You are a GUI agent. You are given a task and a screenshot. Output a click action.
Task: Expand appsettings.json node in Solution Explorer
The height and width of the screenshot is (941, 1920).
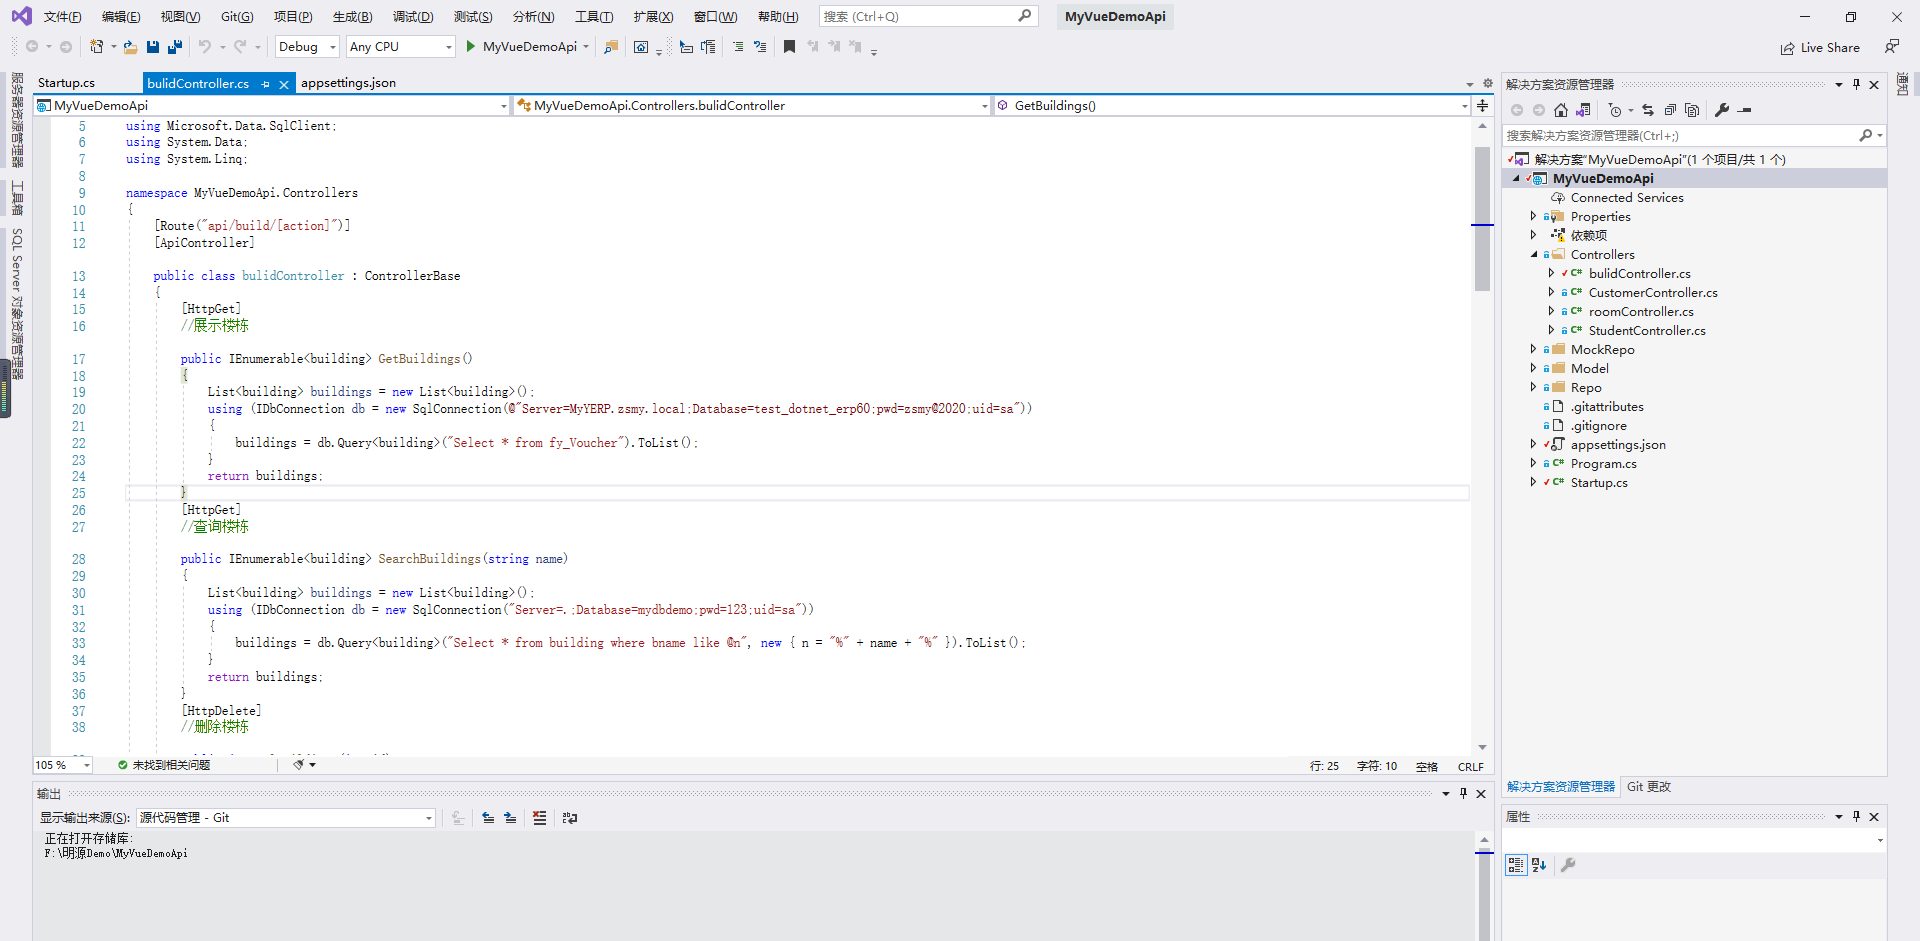pyautogui.click(x=1534, y=445)
